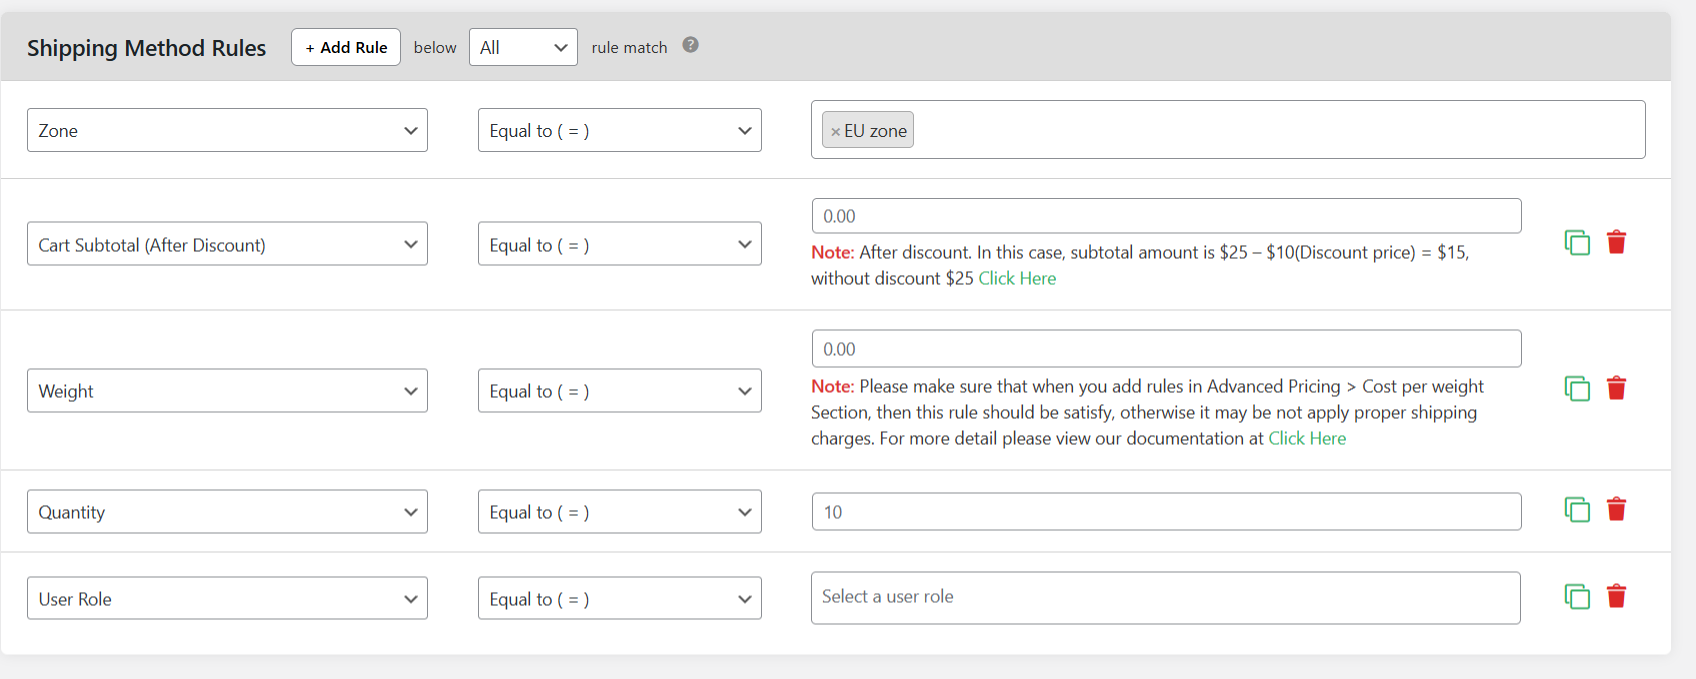Duplicate the Weight rule

pyautogui.click(x=1577, y=389)
